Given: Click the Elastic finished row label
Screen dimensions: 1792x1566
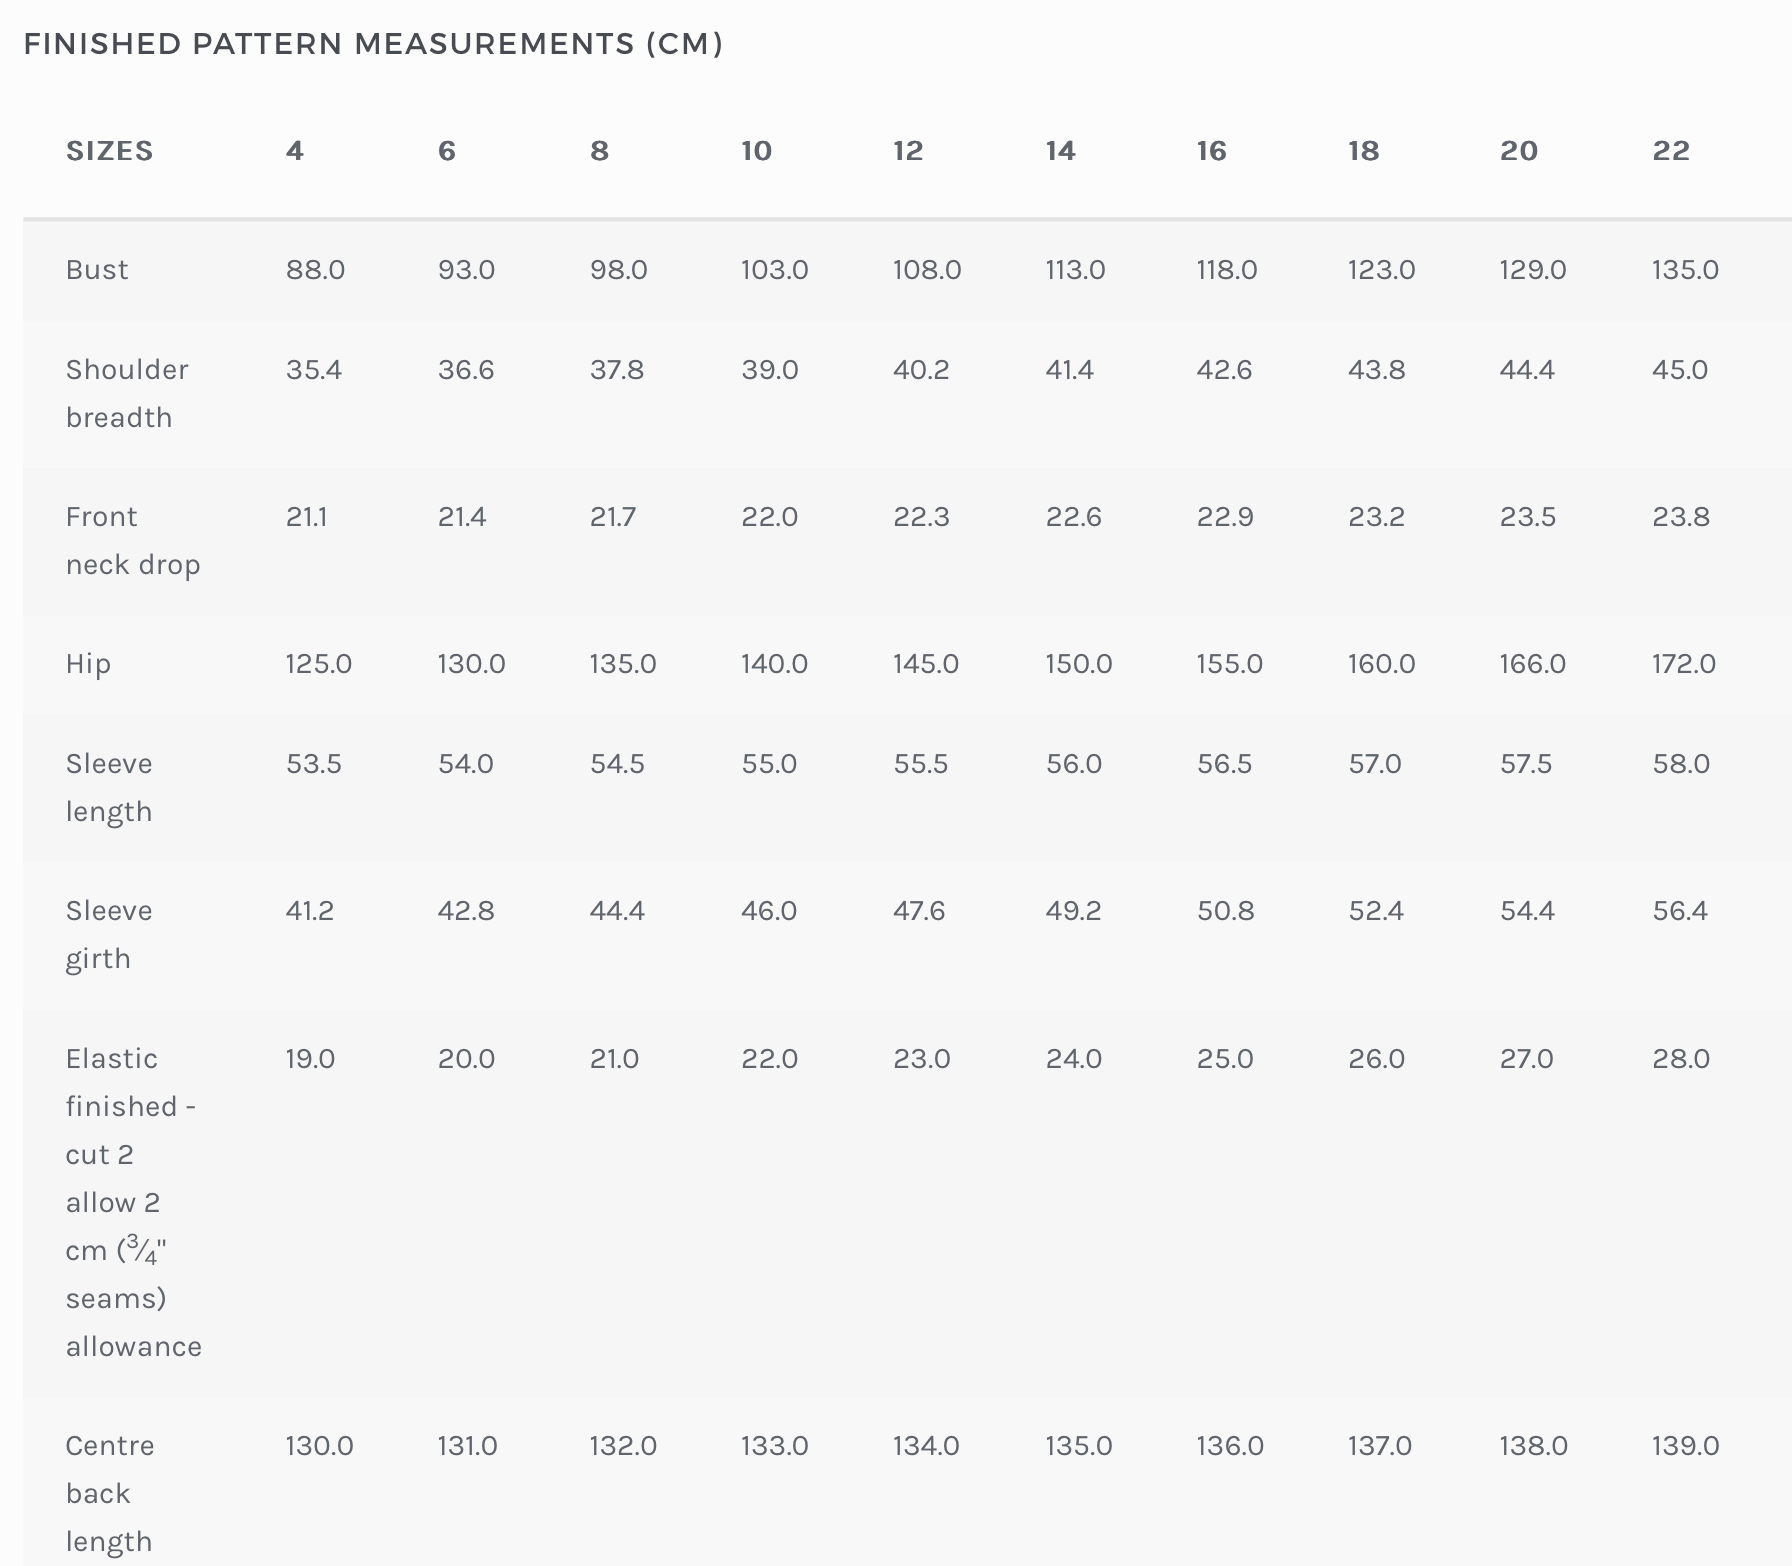Looking at the screenshot, I should 134,1202.
